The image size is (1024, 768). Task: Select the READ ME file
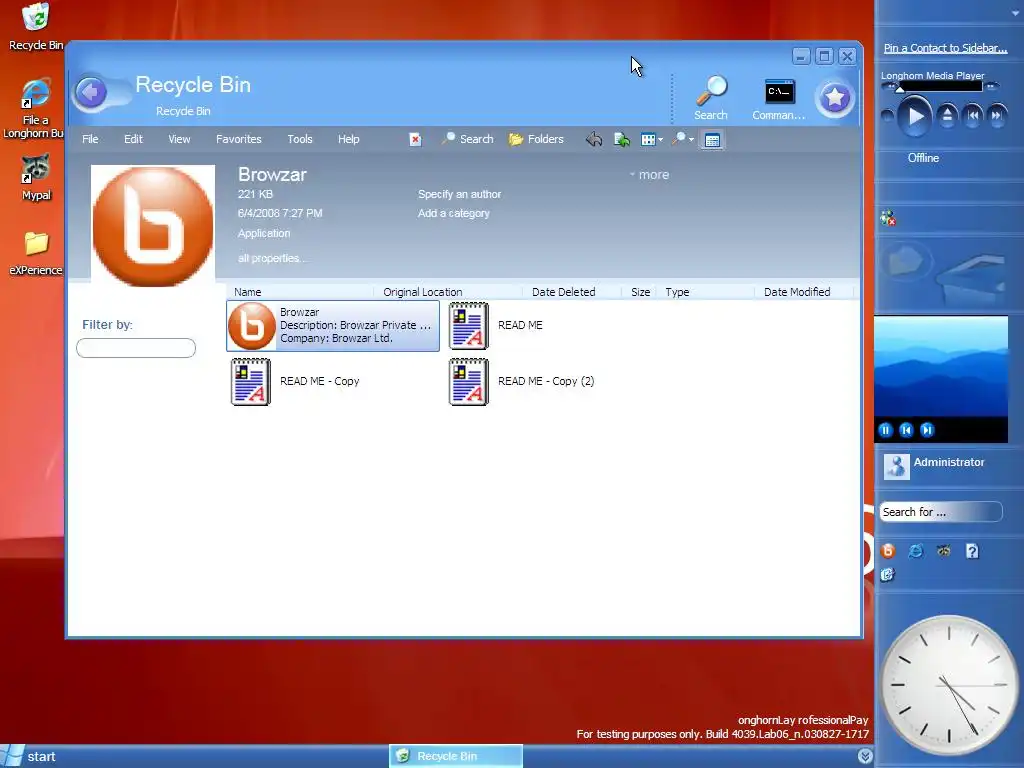[498, 325]
